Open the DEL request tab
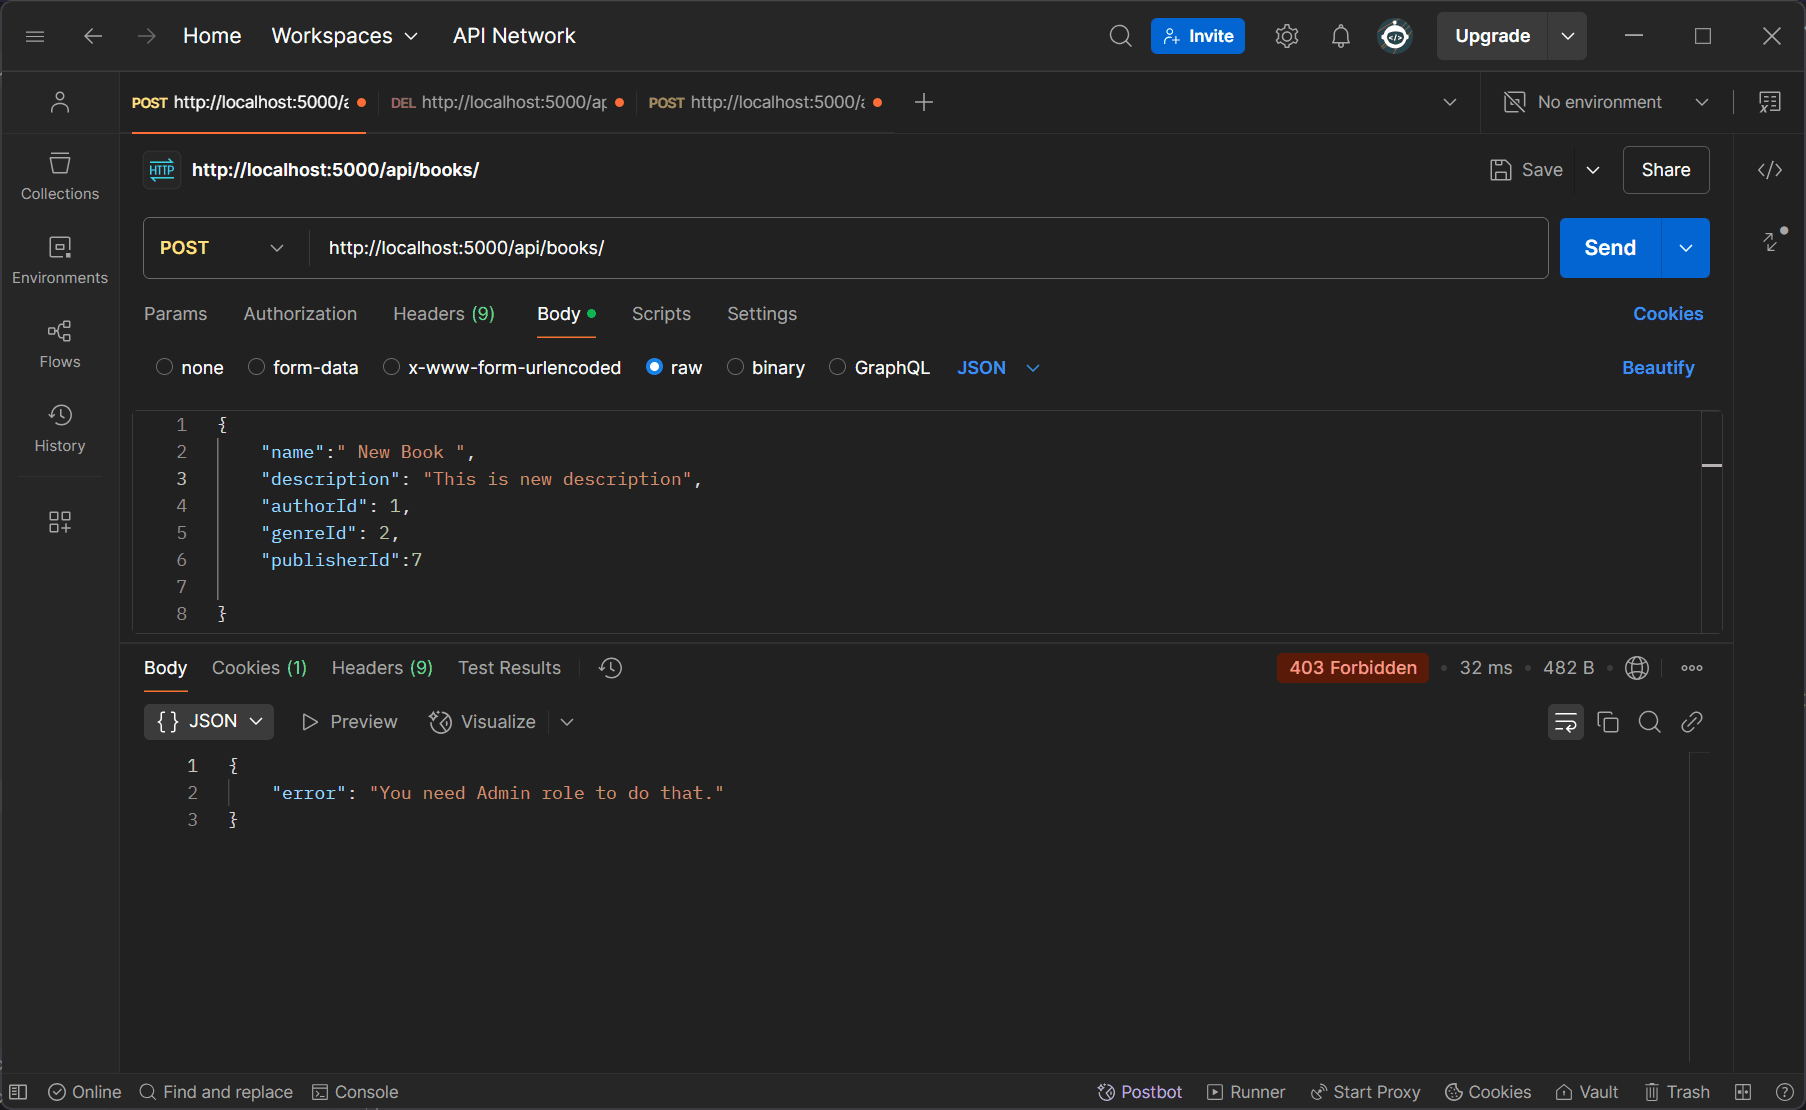This screenshot has height=1110, width=1806. [x=507, y=102]
